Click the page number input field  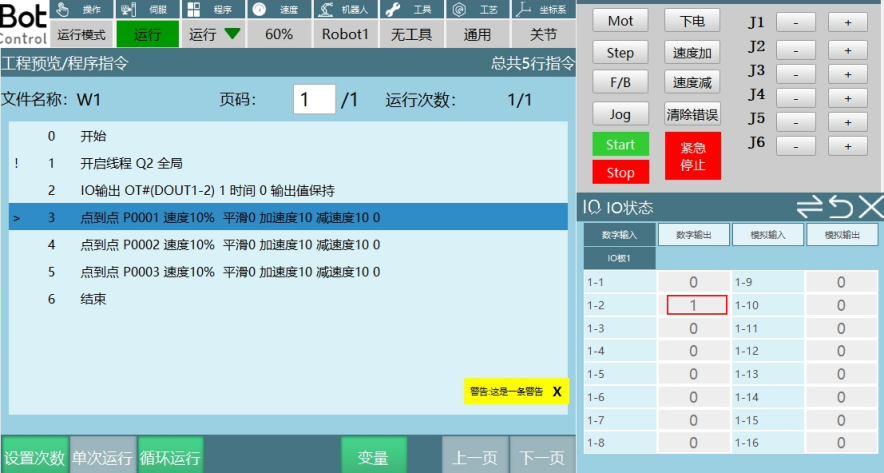(x=314, y=99)
